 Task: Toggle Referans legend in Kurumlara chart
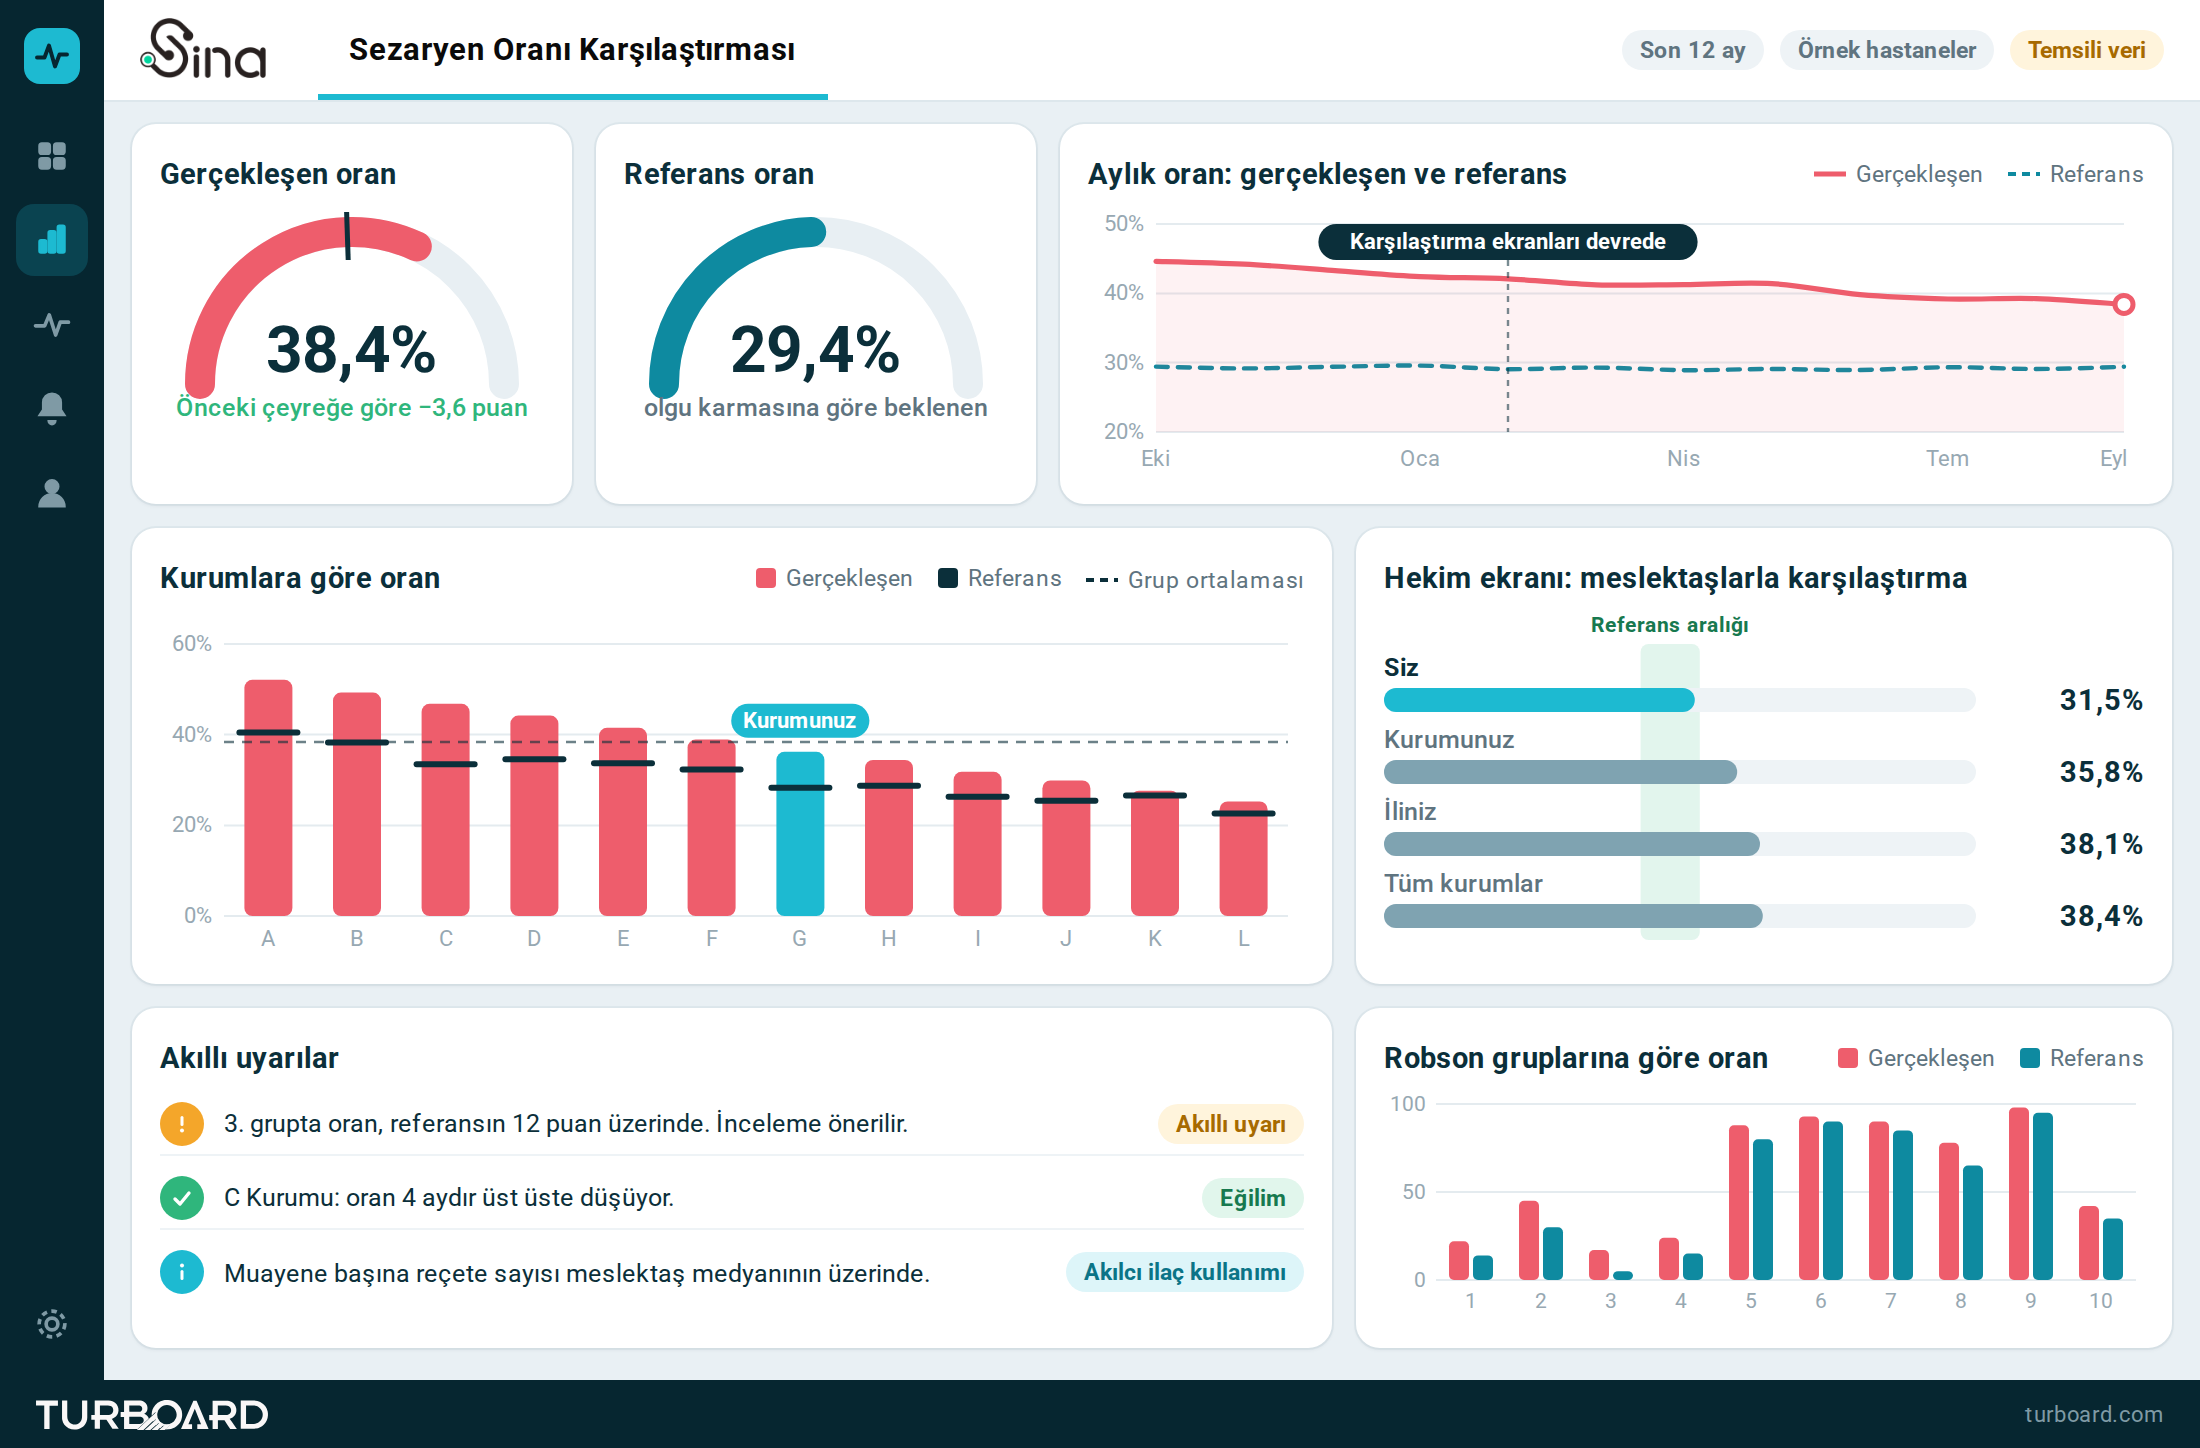(x=999, y=578)
